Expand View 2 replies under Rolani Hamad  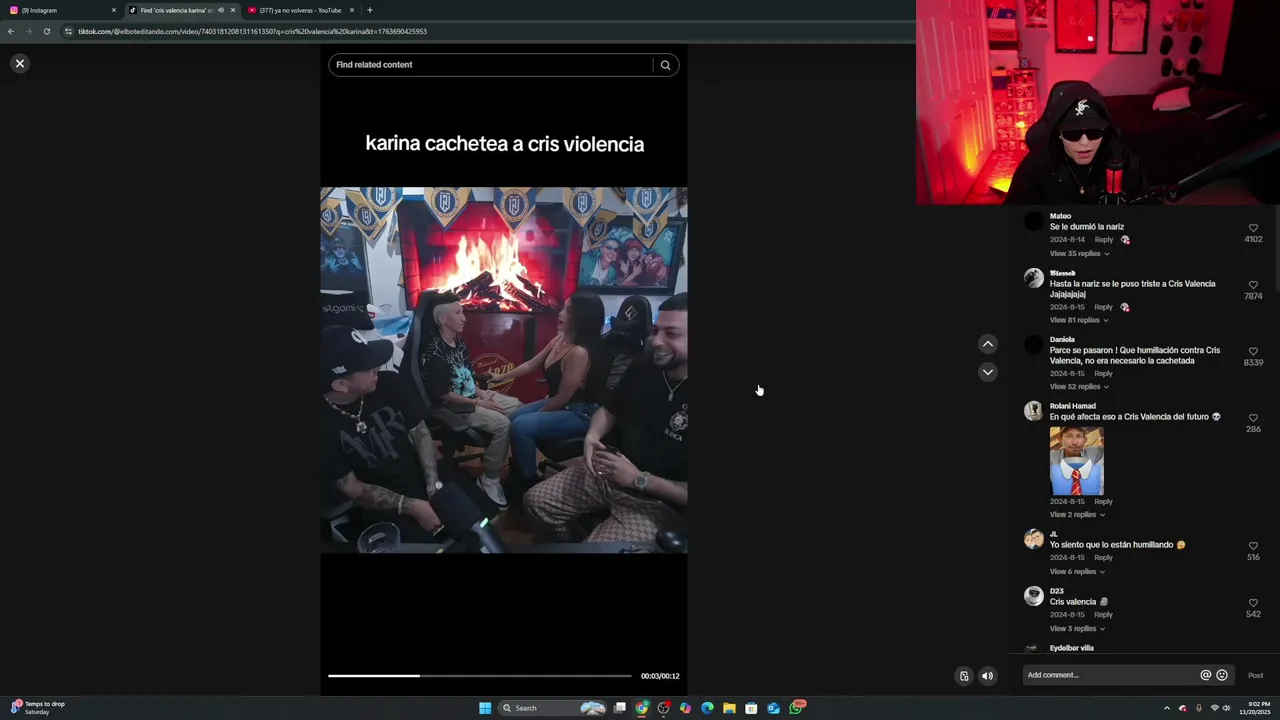click(1077, 514)
